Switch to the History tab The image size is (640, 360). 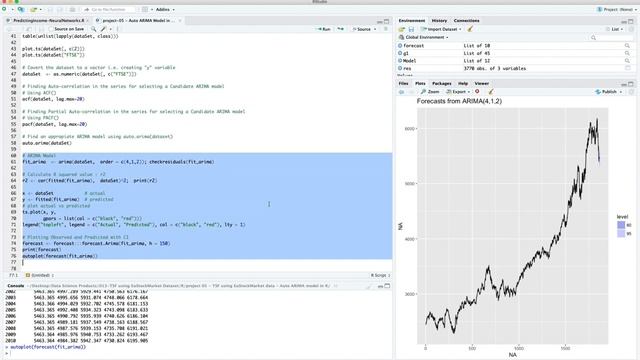click(x=439, y=20)
